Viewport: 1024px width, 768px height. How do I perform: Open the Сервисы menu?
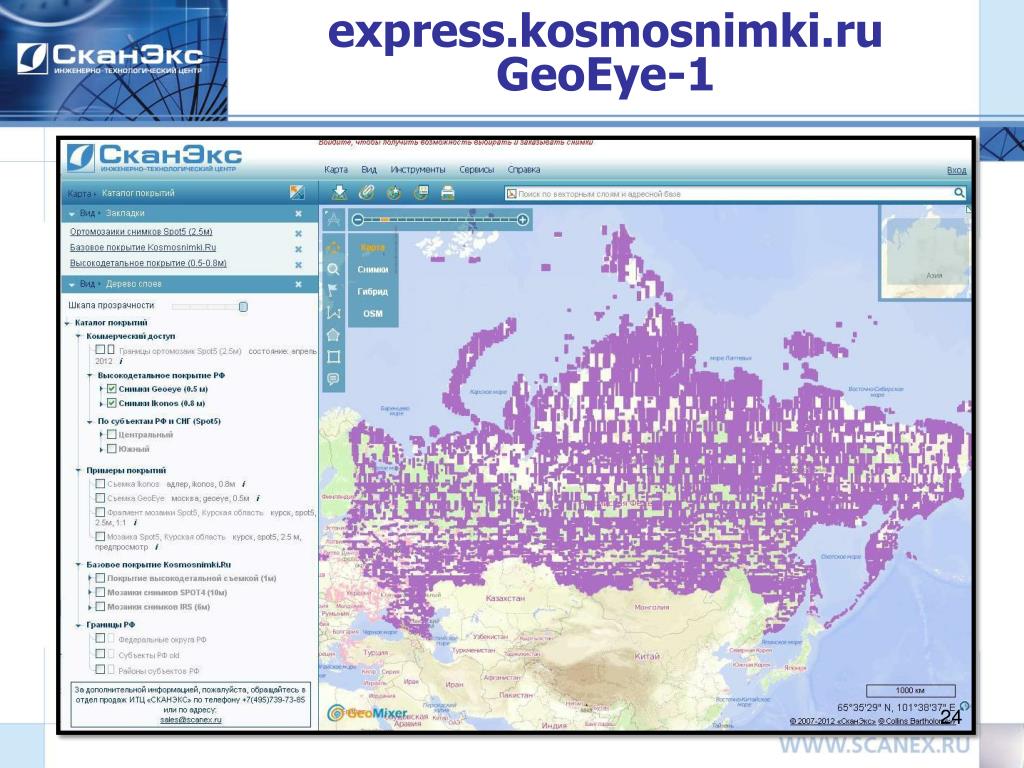tap(477, 170)
